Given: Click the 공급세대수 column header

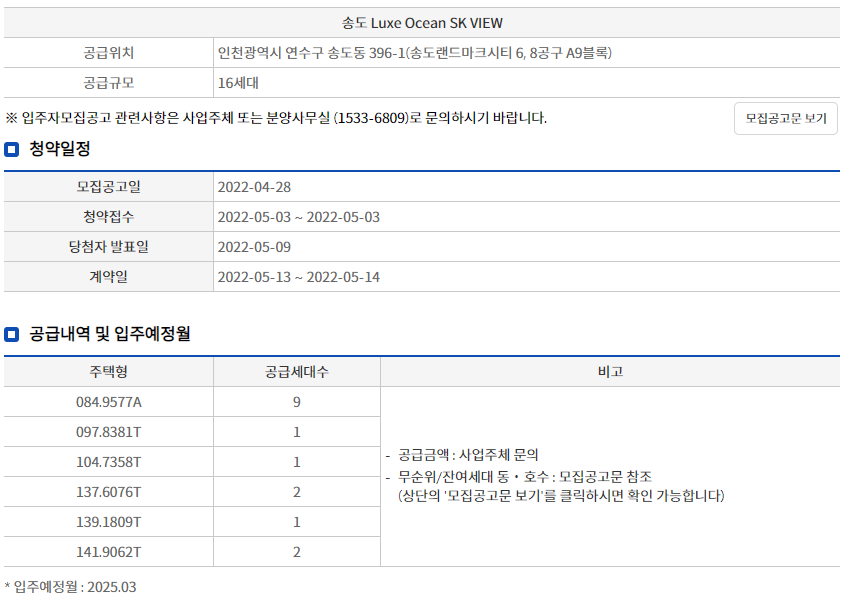Looking at the screenshot, I should [x=297, y=372].
